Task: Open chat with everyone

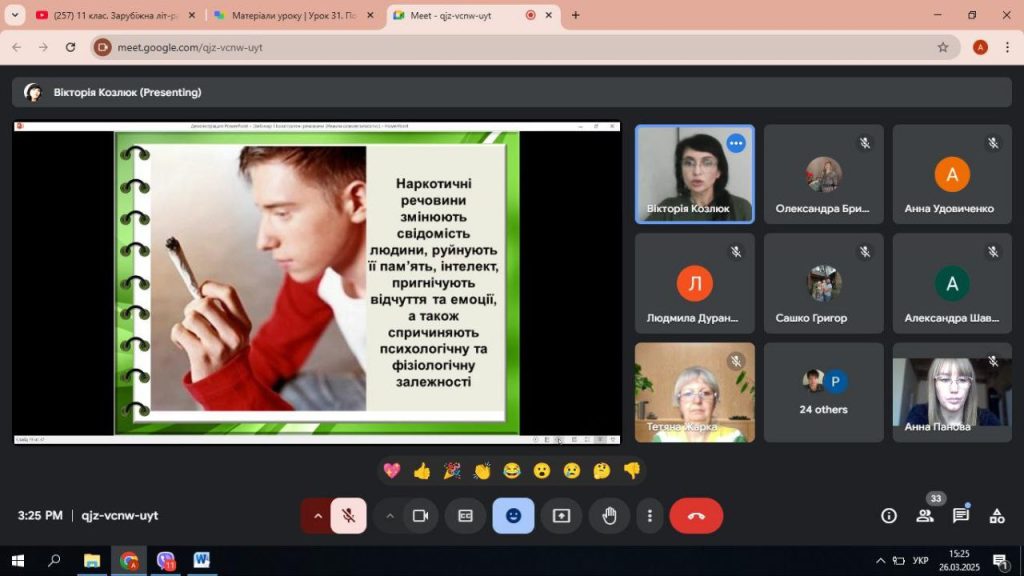Action: [x=960, y=516]
